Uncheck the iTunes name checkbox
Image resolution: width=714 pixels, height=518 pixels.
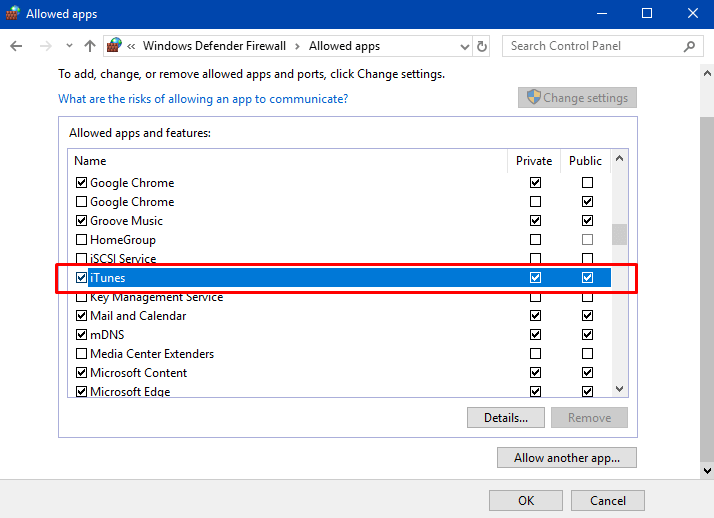pos(82,278)
